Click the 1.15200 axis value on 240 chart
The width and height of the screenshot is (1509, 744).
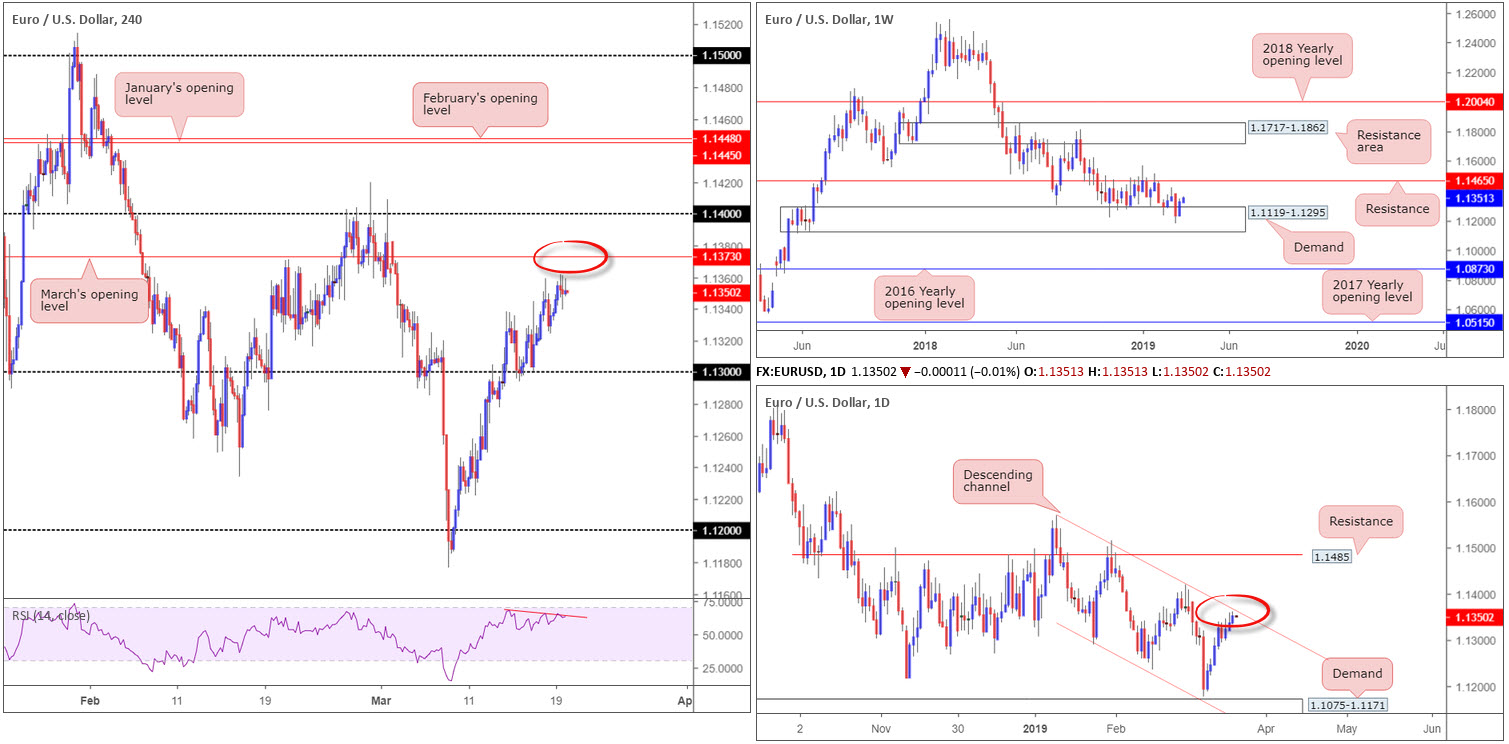tap(723, 25)
